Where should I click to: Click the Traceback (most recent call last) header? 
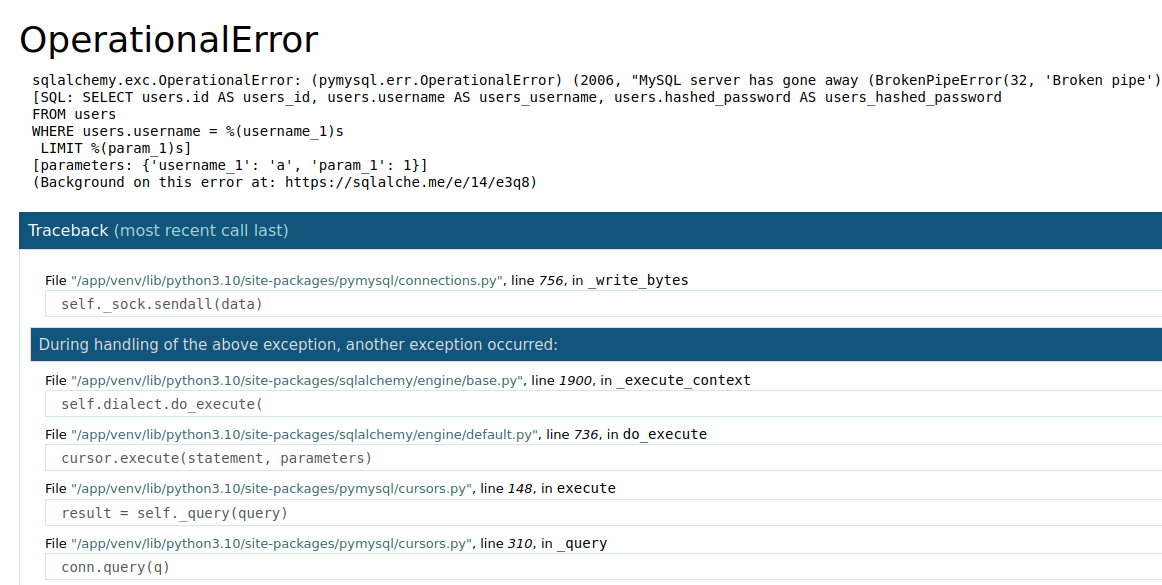(x=591, y=231)
